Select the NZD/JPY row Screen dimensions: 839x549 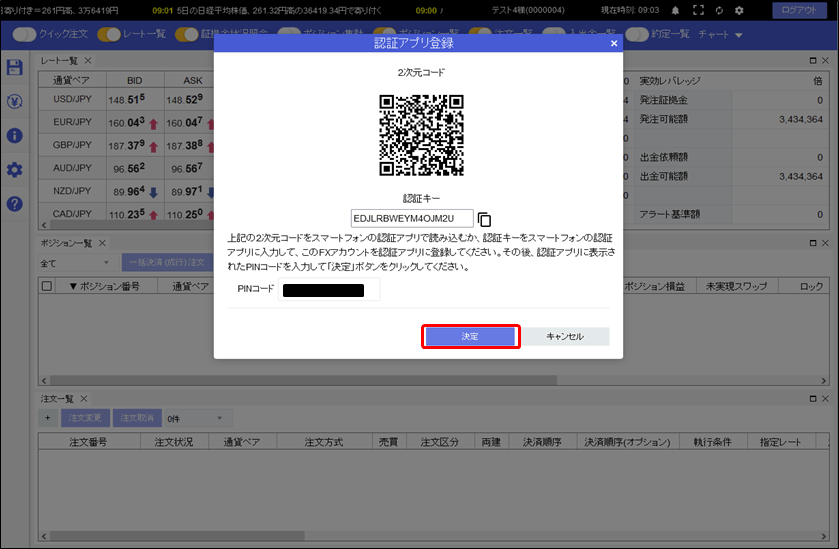pos(126,192)
